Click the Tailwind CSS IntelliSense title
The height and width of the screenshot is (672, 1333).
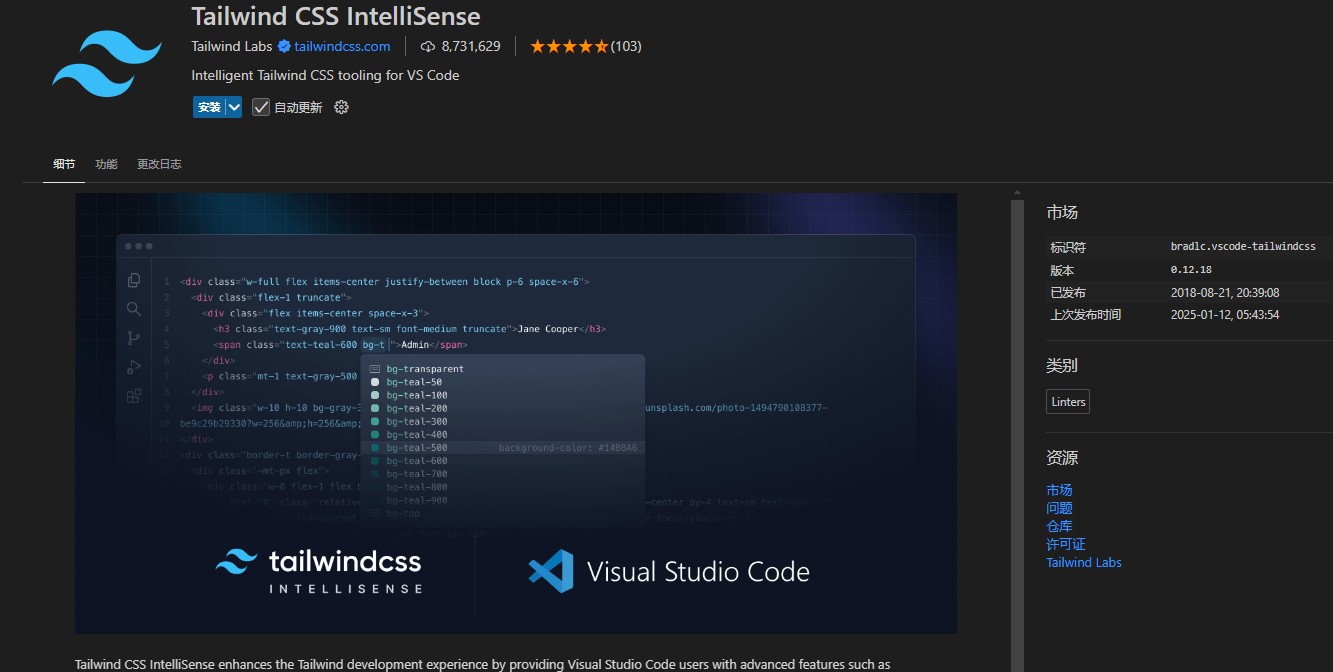(x=336, y=16)
